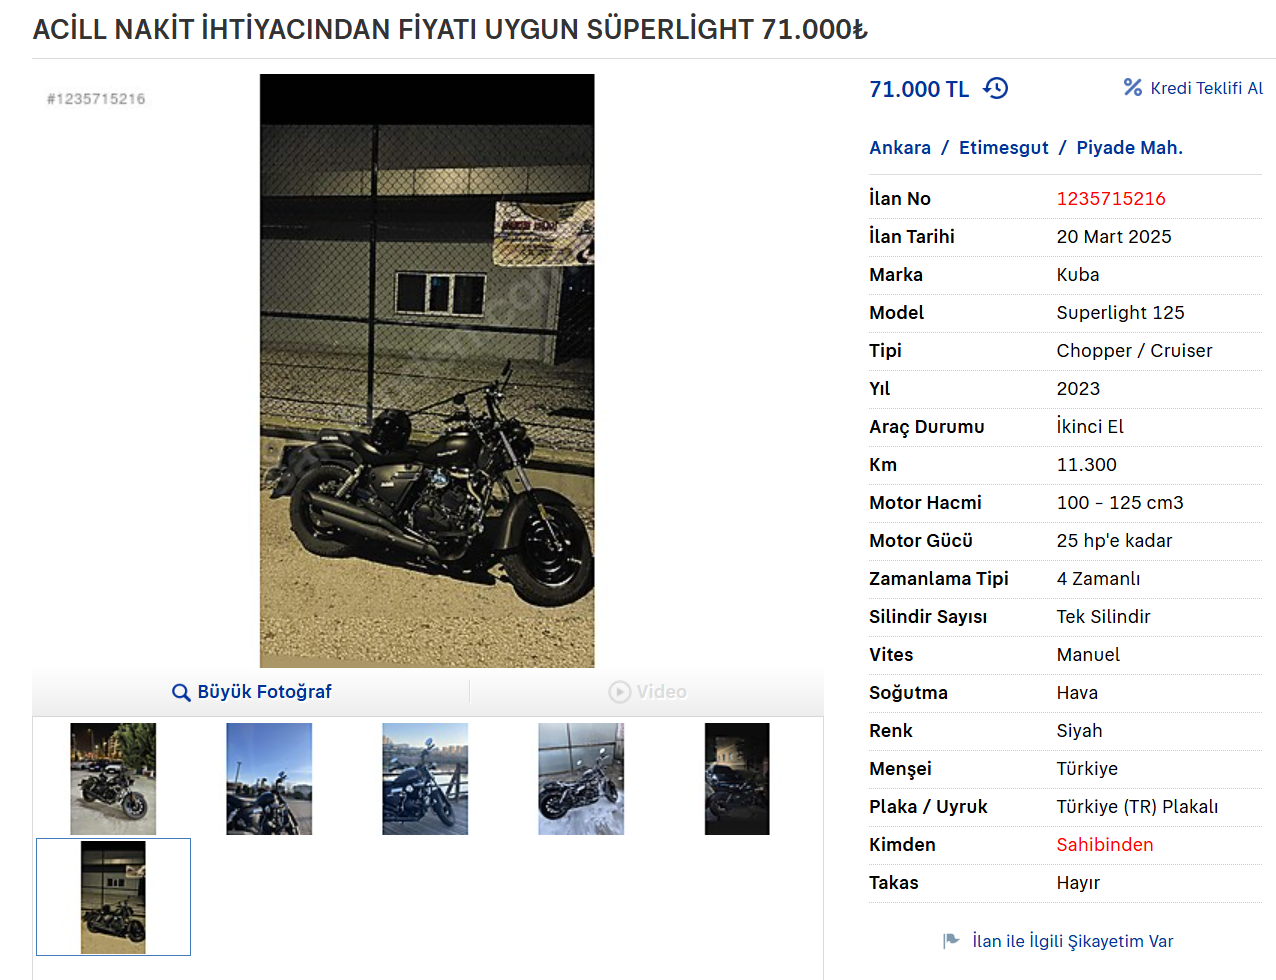The width and height of the screenshot is (1276, 980).
Task: Click İlan ile İlgili Şikayetim Var
Action: pos(1073,941)
